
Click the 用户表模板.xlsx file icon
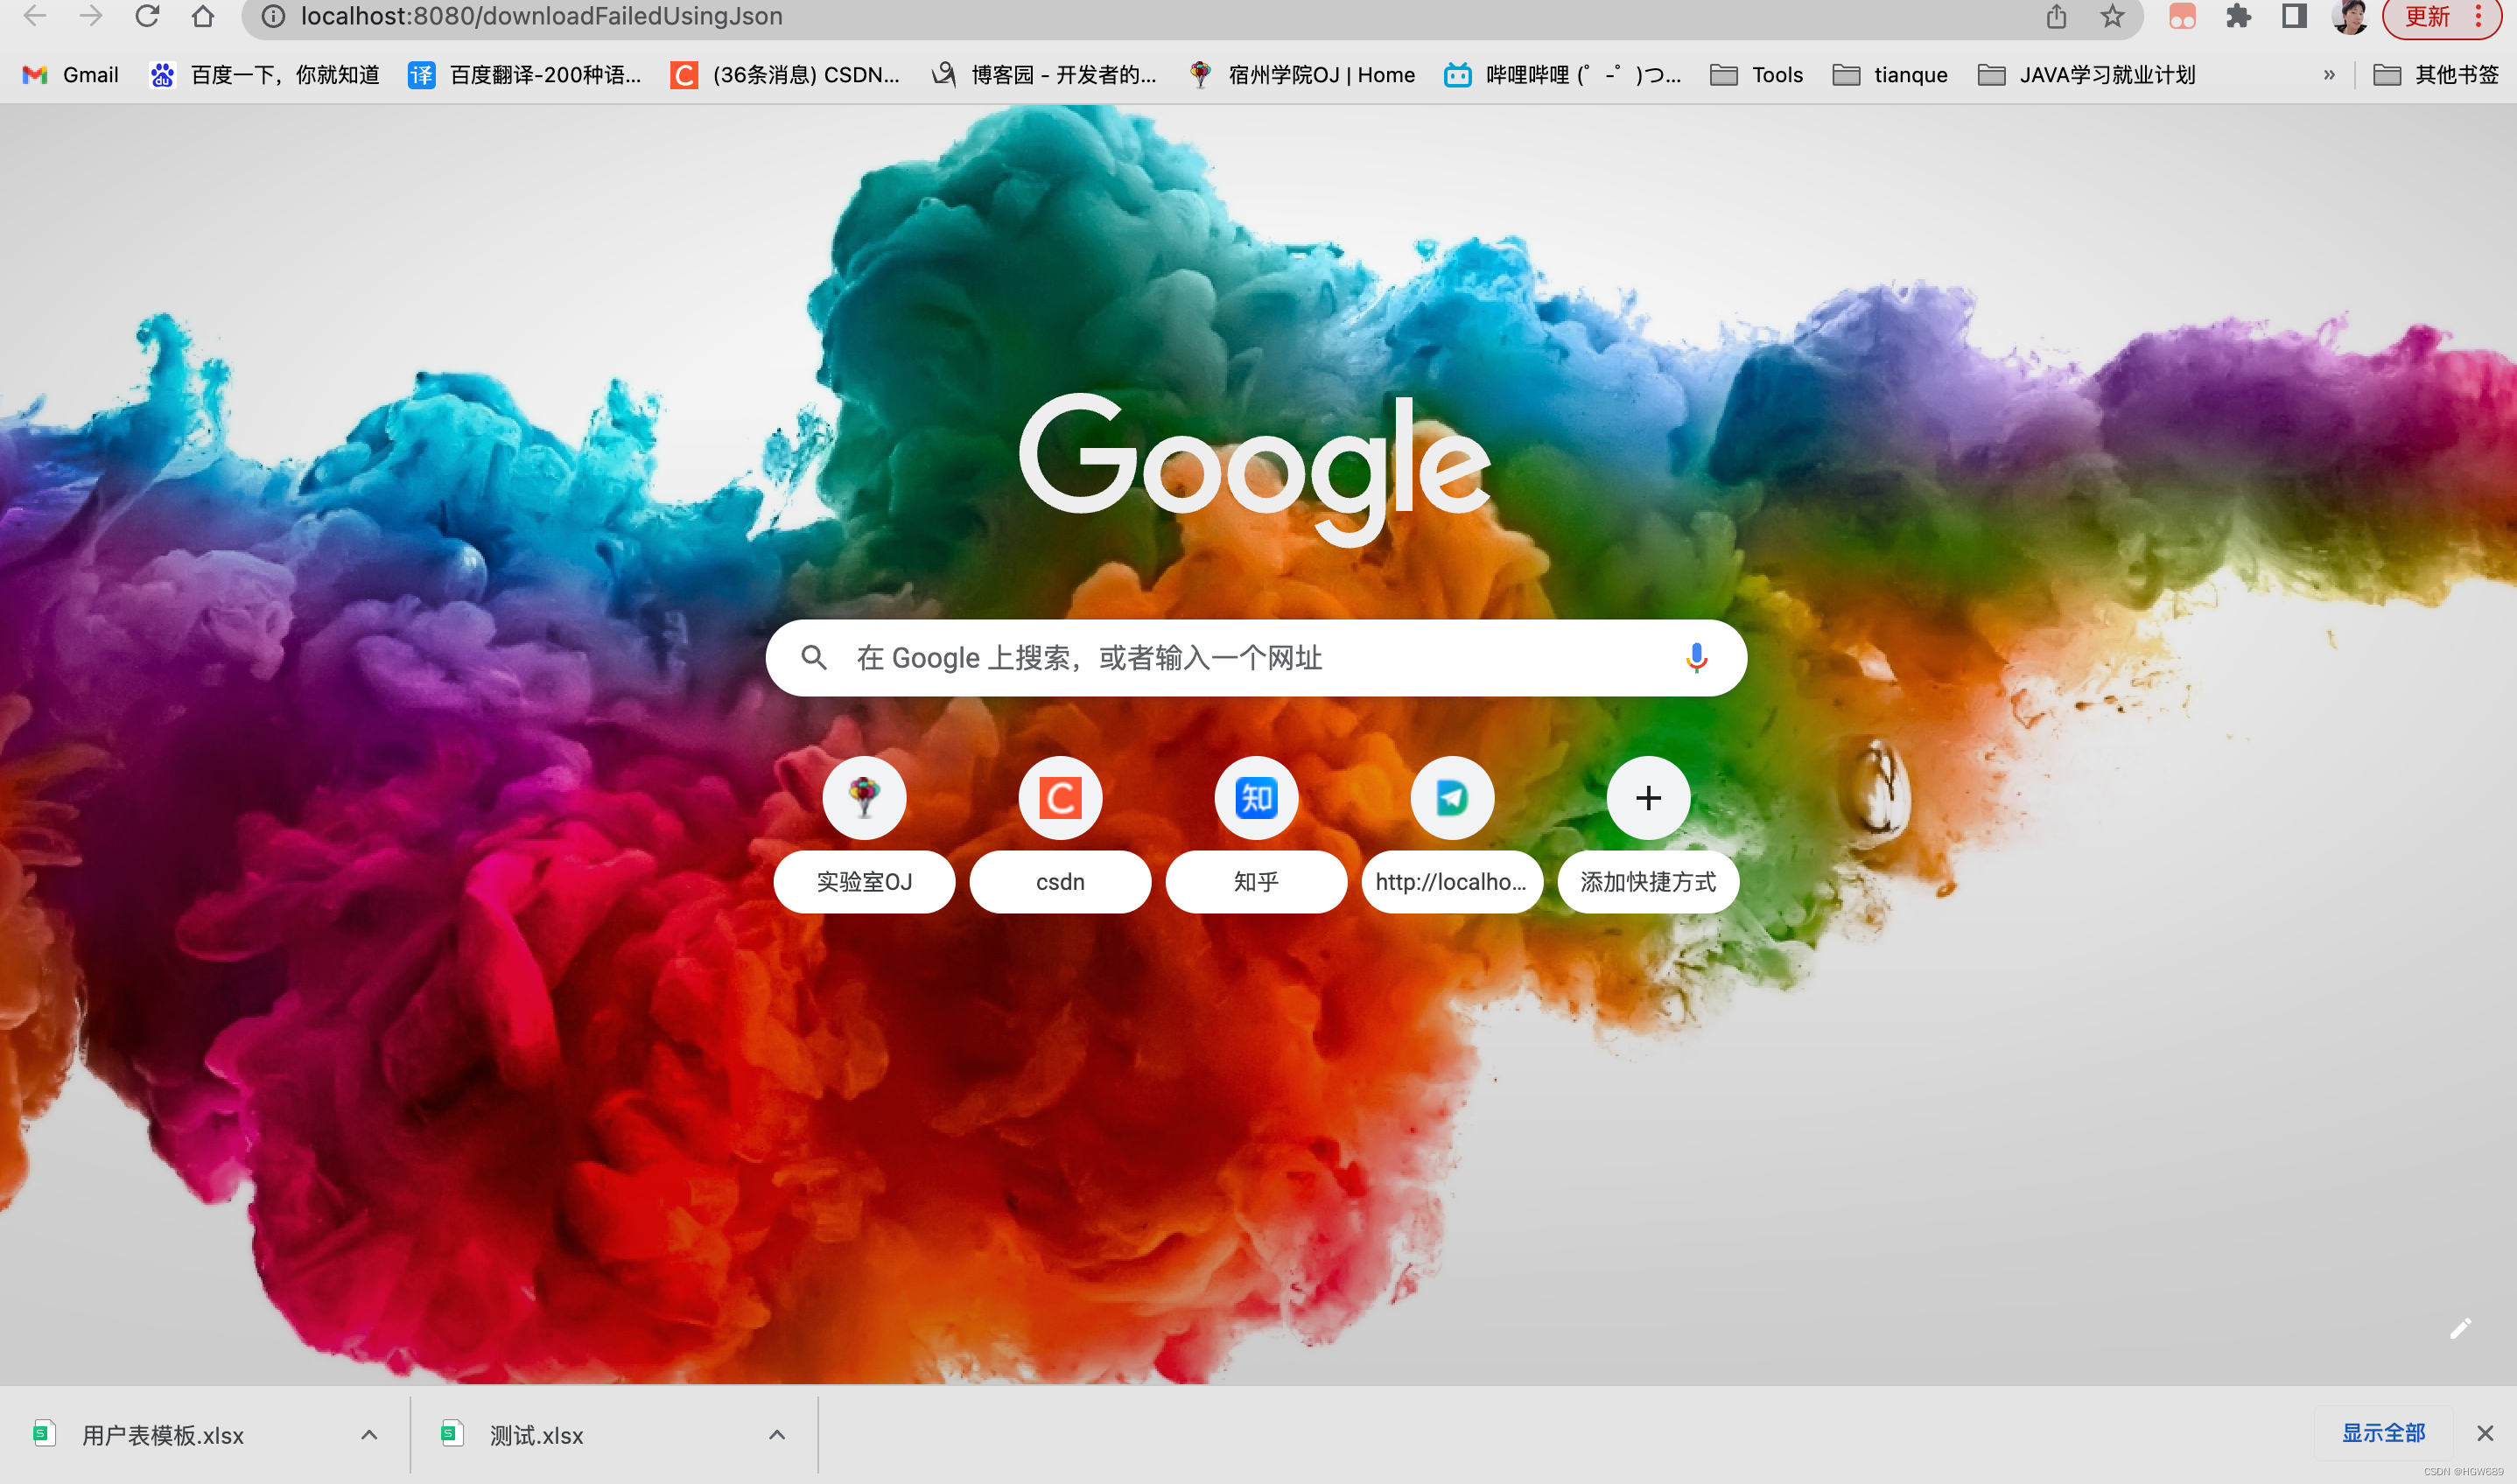[x=43, y=1433]
